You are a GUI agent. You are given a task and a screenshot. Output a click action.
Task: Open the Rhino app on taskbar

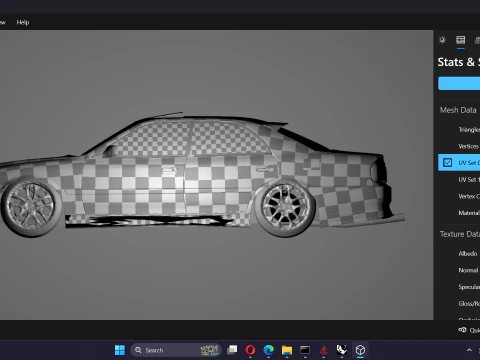[342, 350]
